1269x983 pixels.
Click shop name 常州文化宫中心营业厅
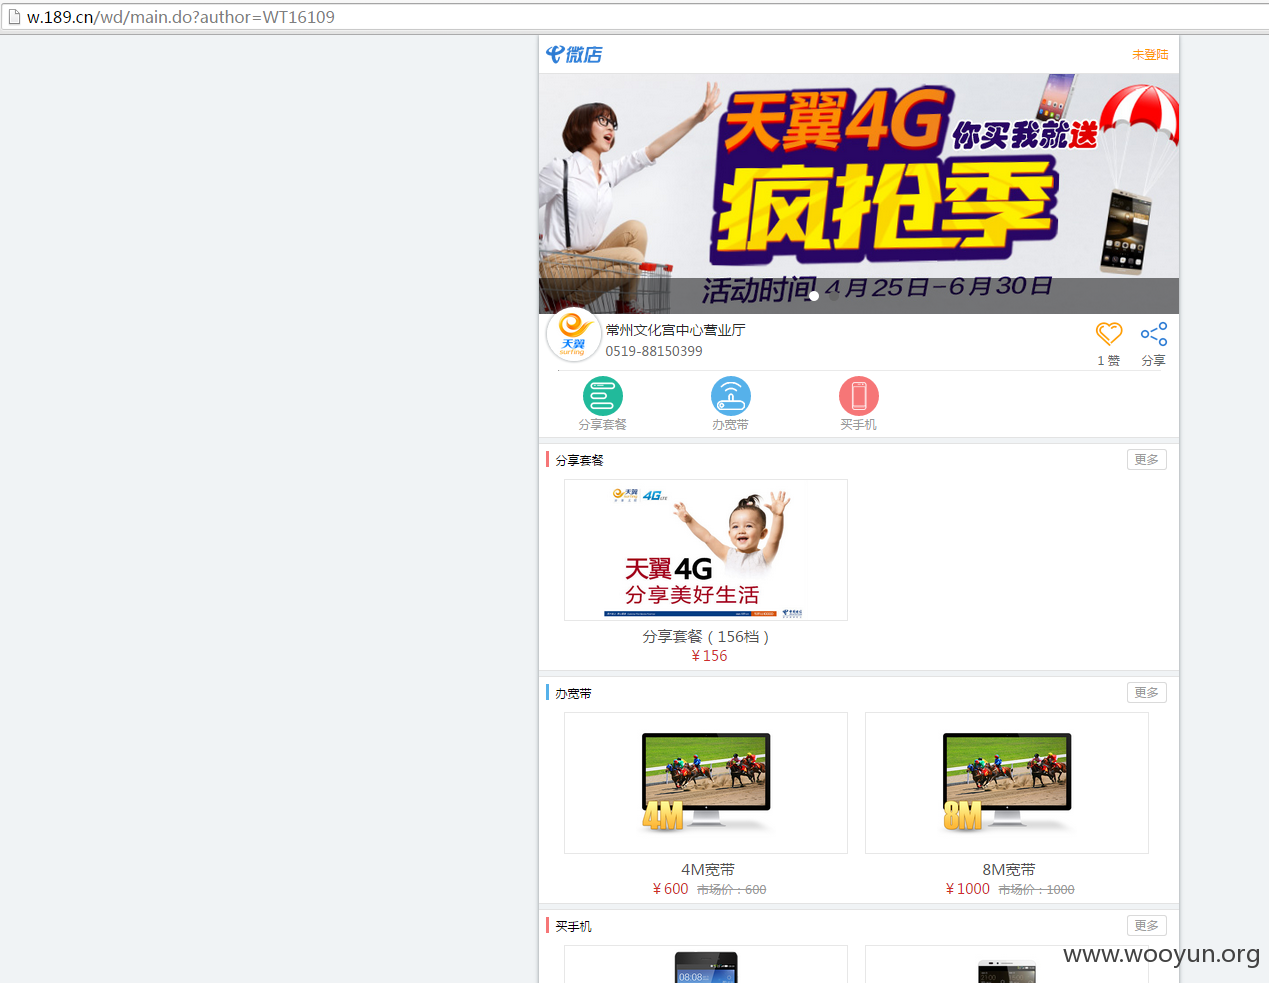[x=675, y=330]
